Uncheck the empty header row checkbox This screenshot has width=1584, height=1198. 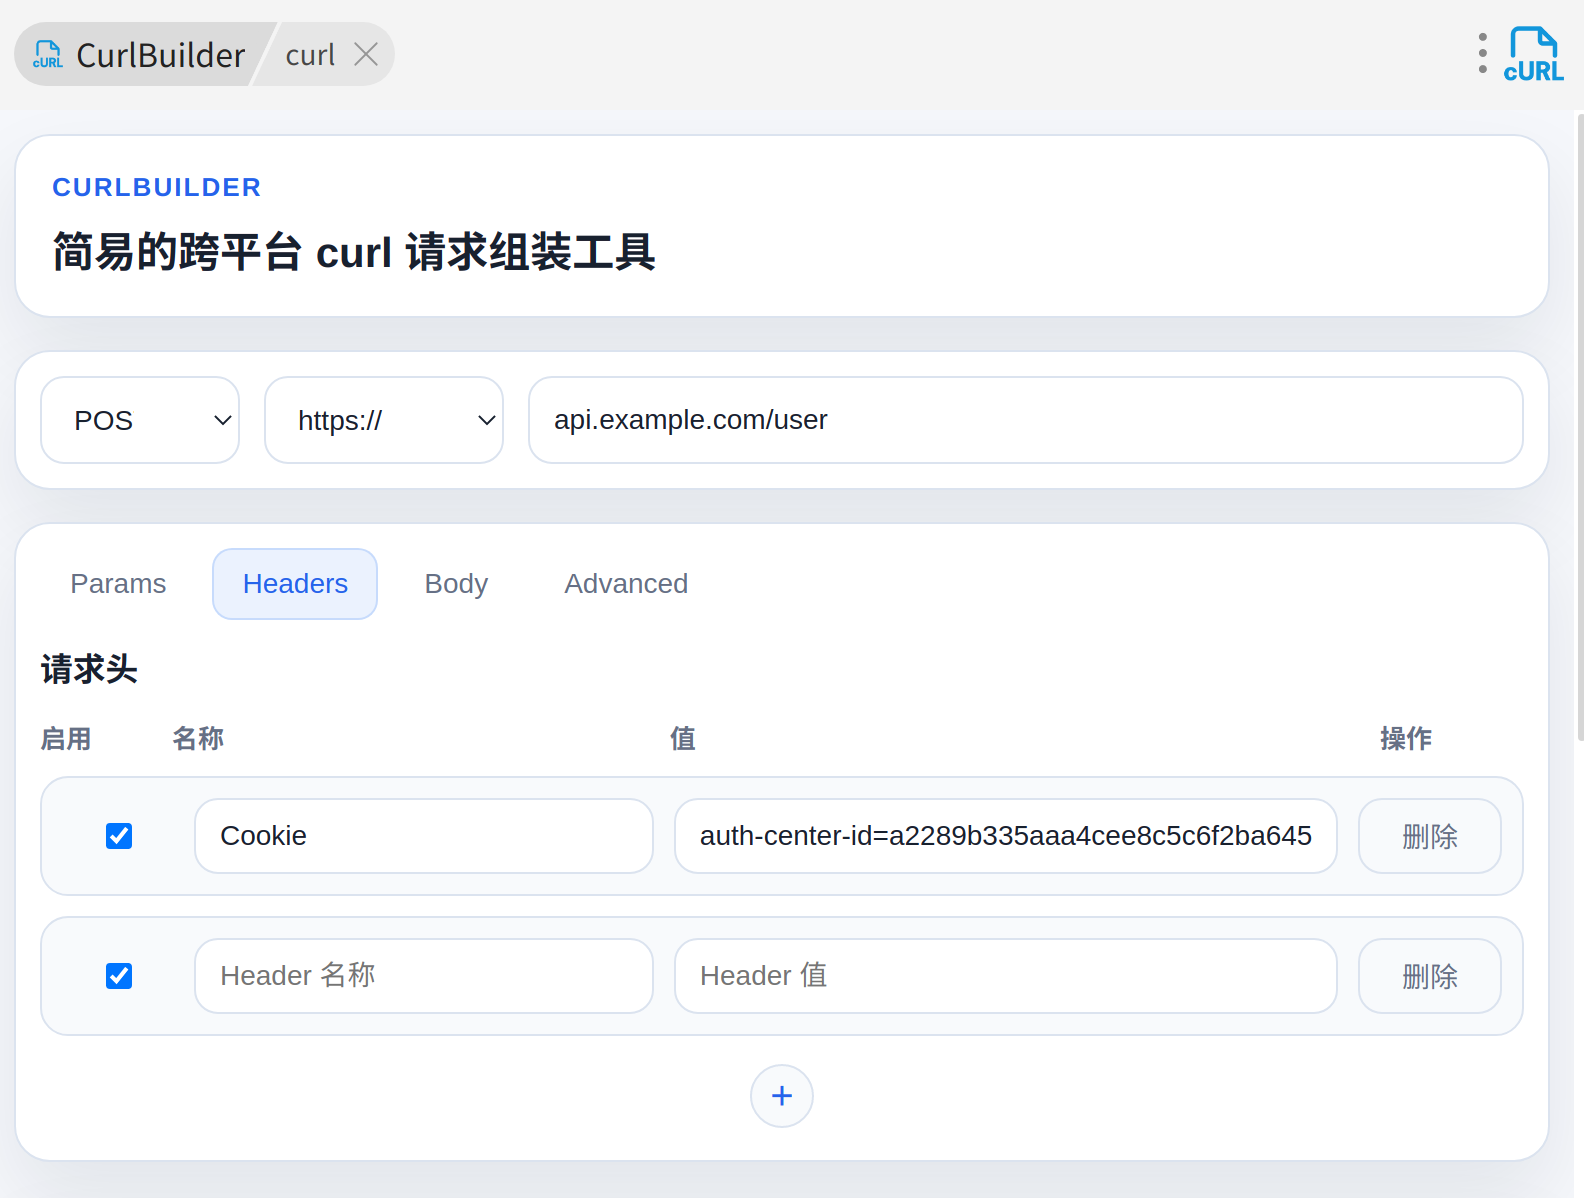pos(119,976)
